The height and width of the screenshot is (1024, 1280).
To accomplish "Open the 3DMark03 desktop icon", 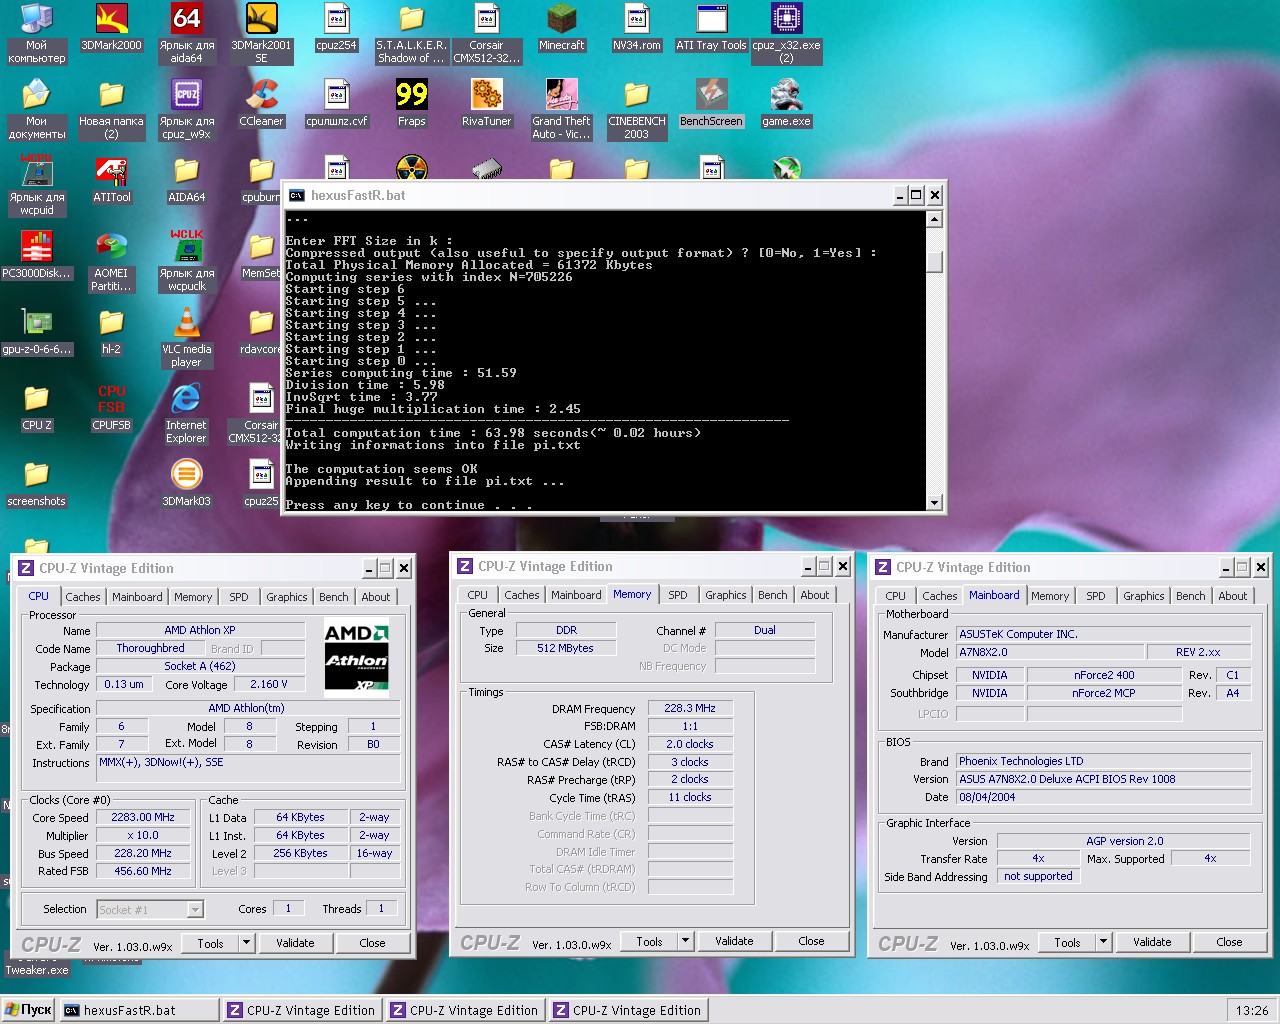I will pos(186,483).
